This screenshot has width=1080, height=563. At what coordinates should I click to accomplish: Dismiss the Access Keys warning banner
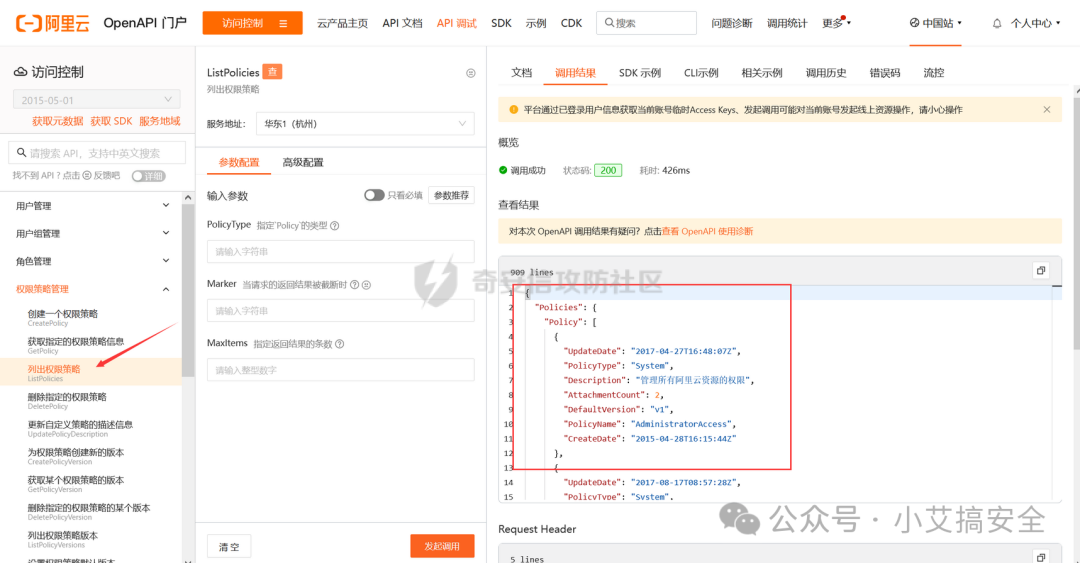1046,110
